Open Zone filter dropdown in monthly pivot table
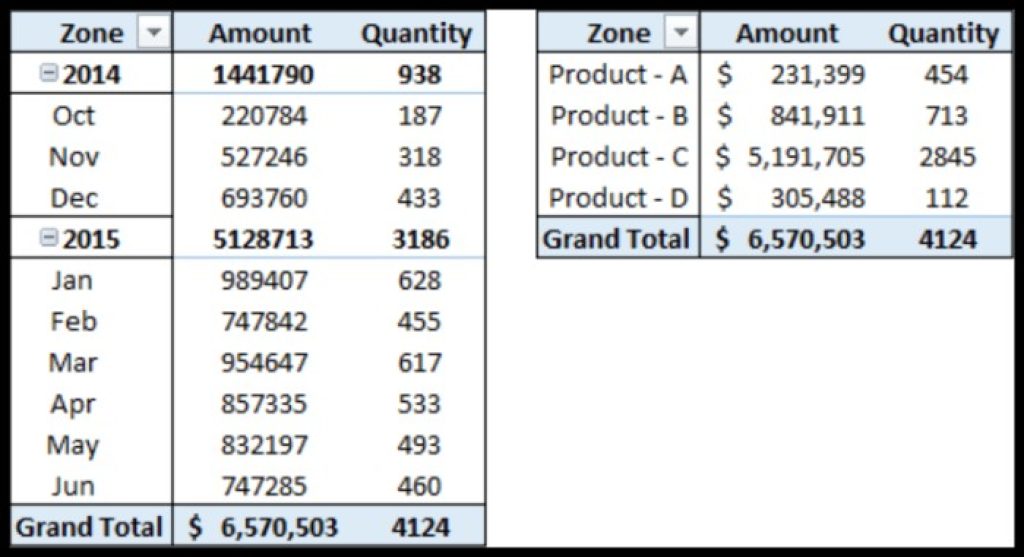1024x557 pixels. coord(153,33)
